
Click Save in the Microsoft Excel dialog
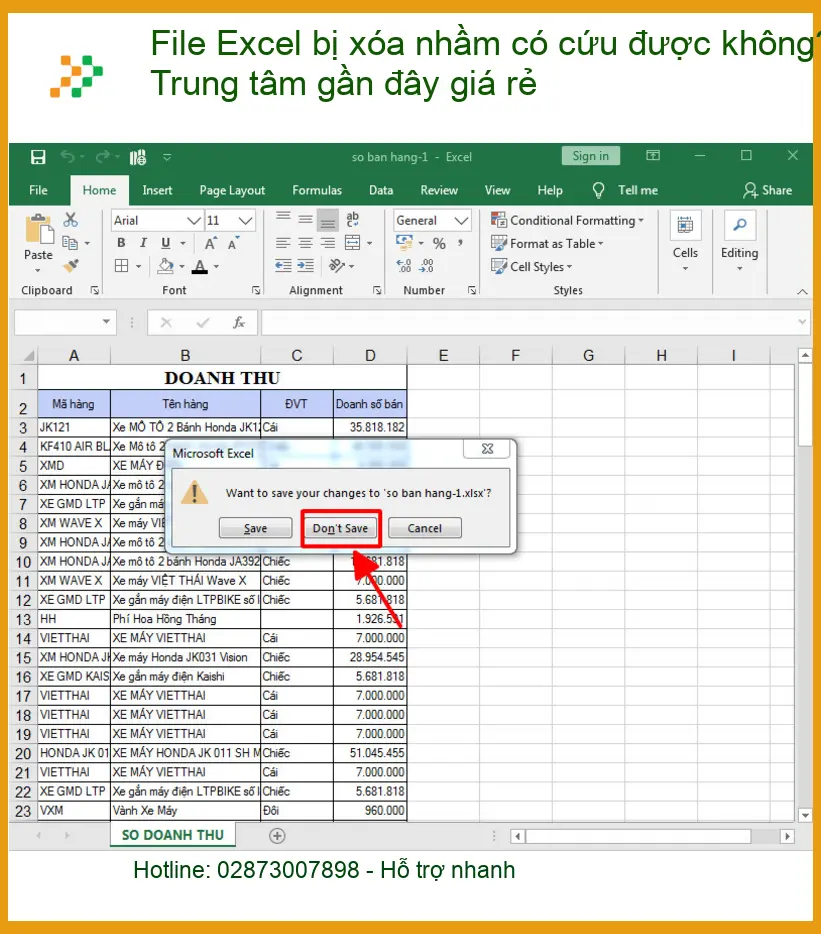point(256,528)
